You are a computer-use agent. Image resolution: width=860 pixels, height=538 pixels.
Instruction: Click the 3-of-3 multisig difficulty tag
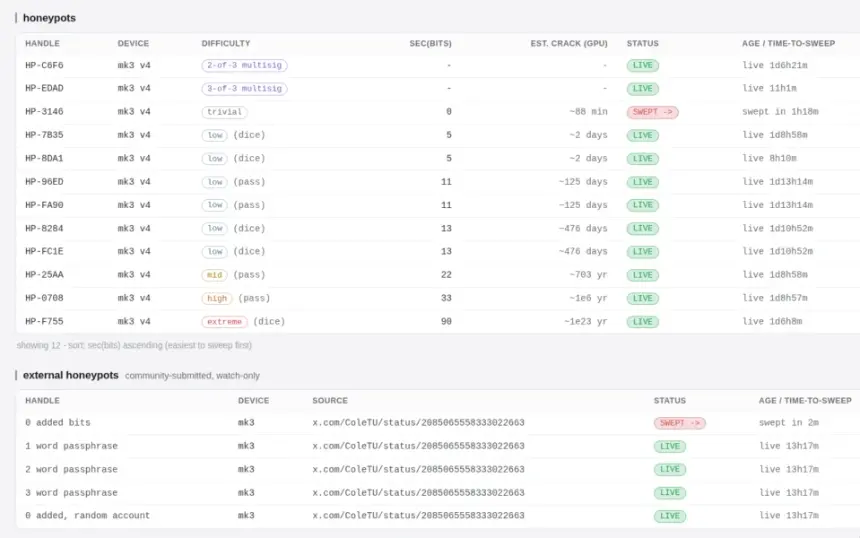(x=244, y=88)
